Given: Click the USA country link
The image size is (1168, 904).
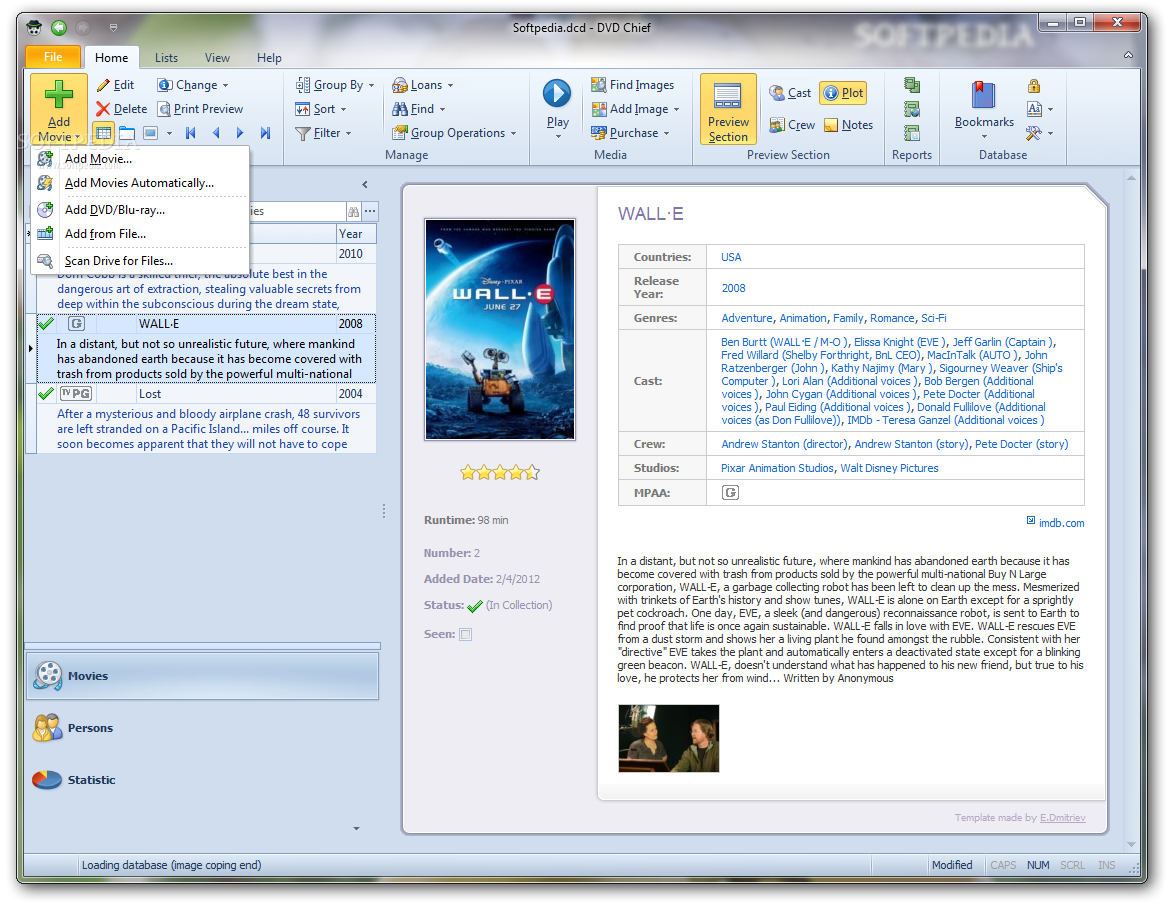Looking at the screenshot, I should [x=731, y=258].
